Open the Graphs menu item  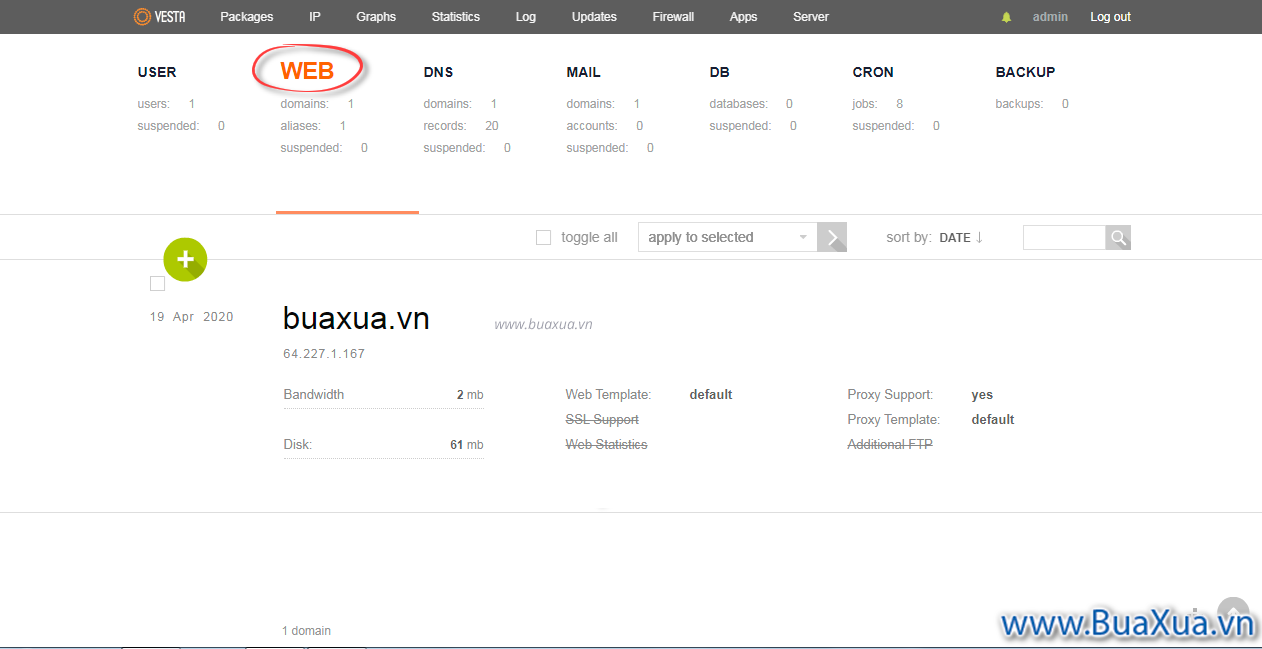(376, 17)
